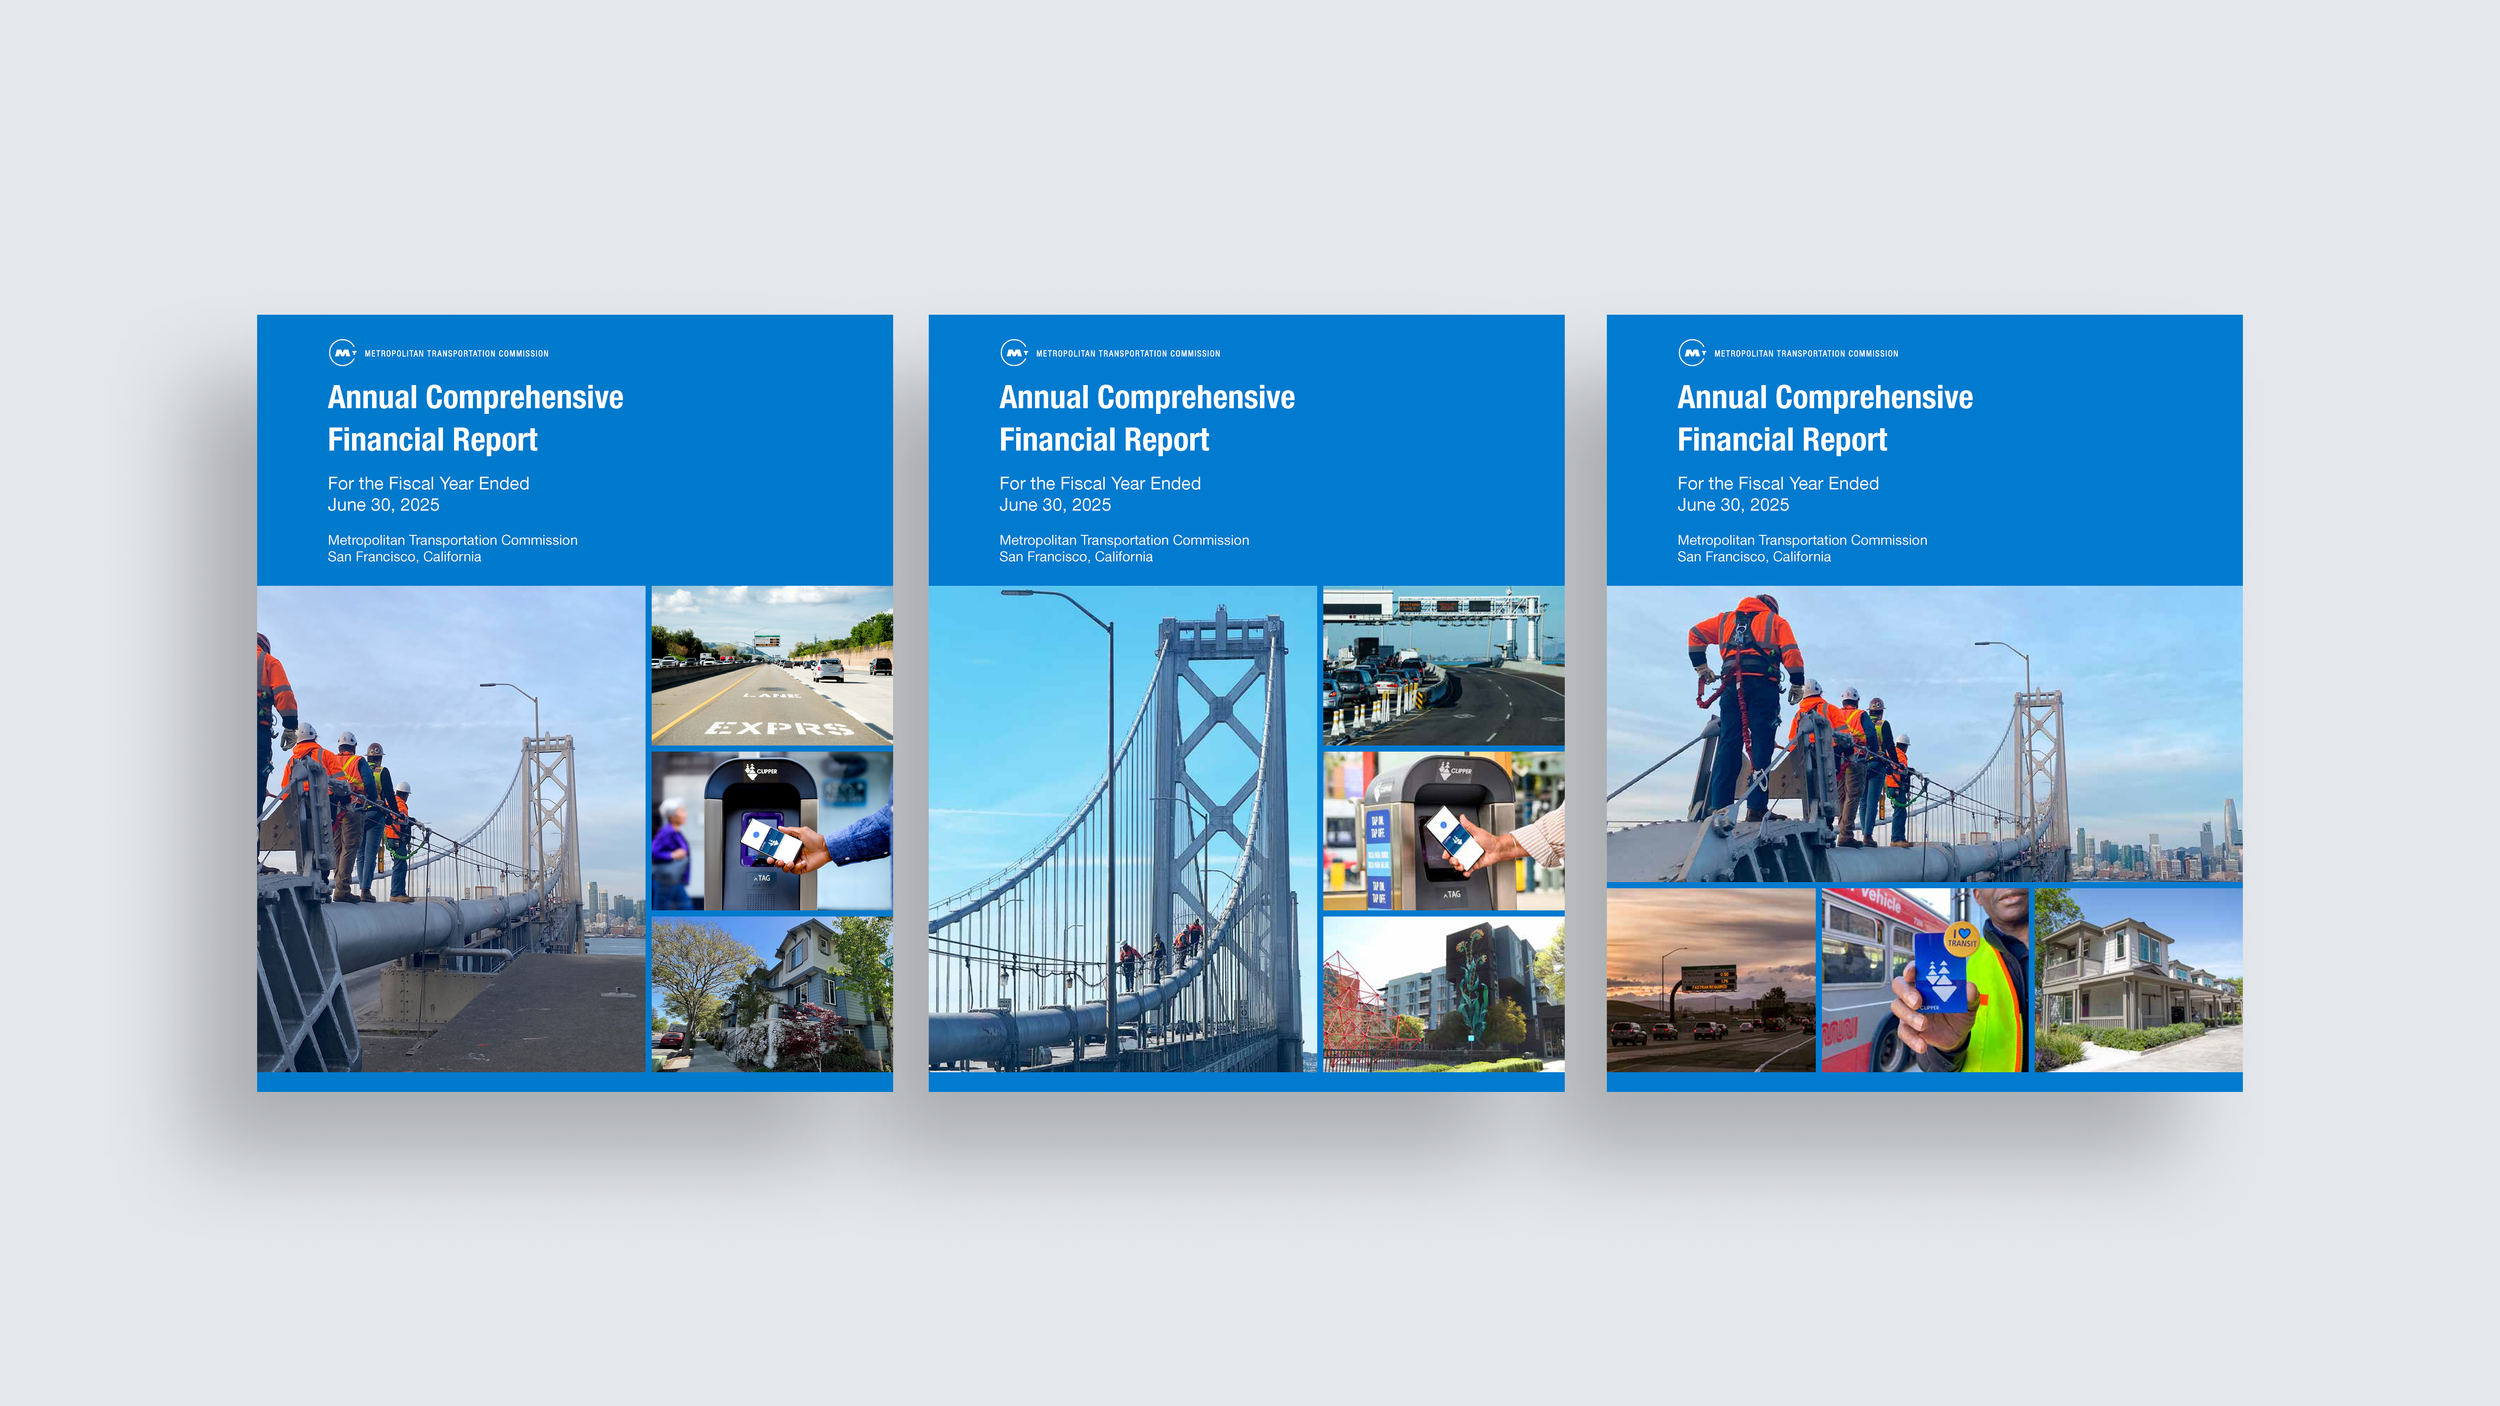
Task: Click the Clipper reader photo on left cover
Action: [771, 830]
